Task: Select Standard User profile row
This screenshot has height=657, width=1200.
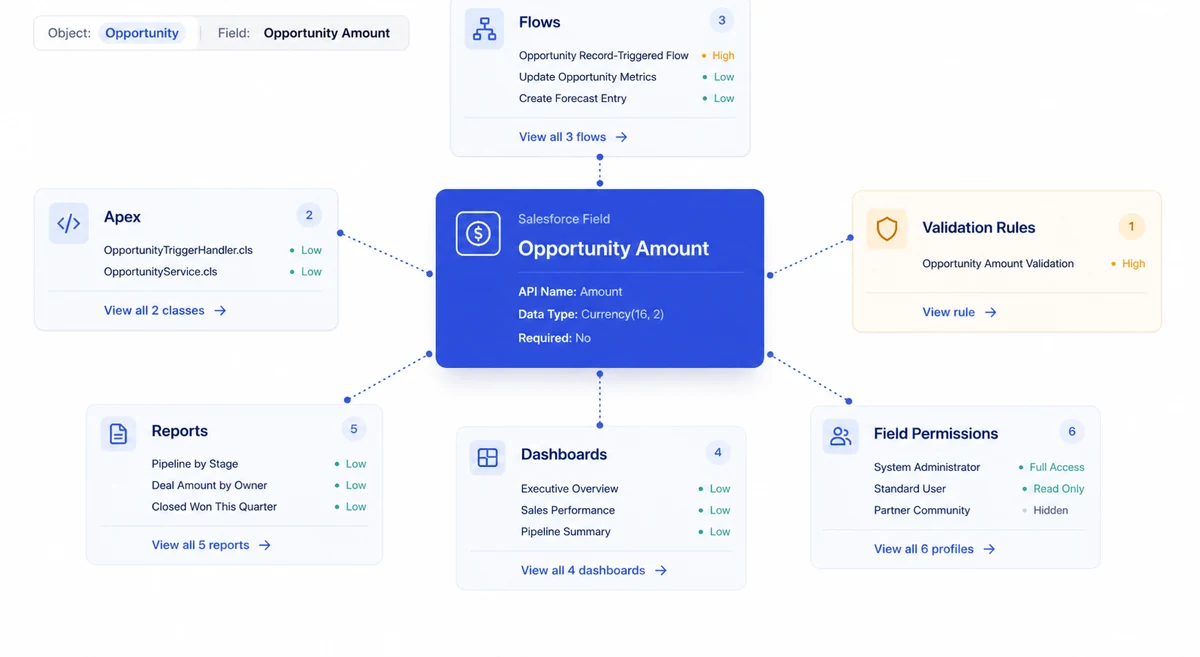Action: [979, 489]
